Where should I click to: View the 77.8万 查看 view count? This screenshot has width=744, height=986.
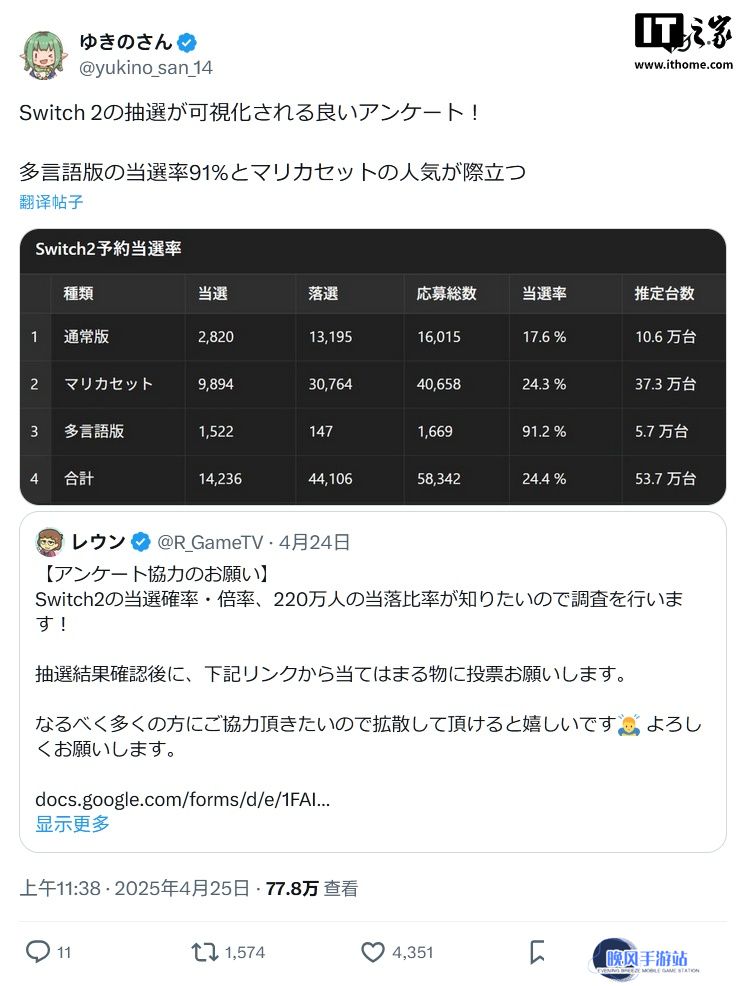click(x=312, y=888)
